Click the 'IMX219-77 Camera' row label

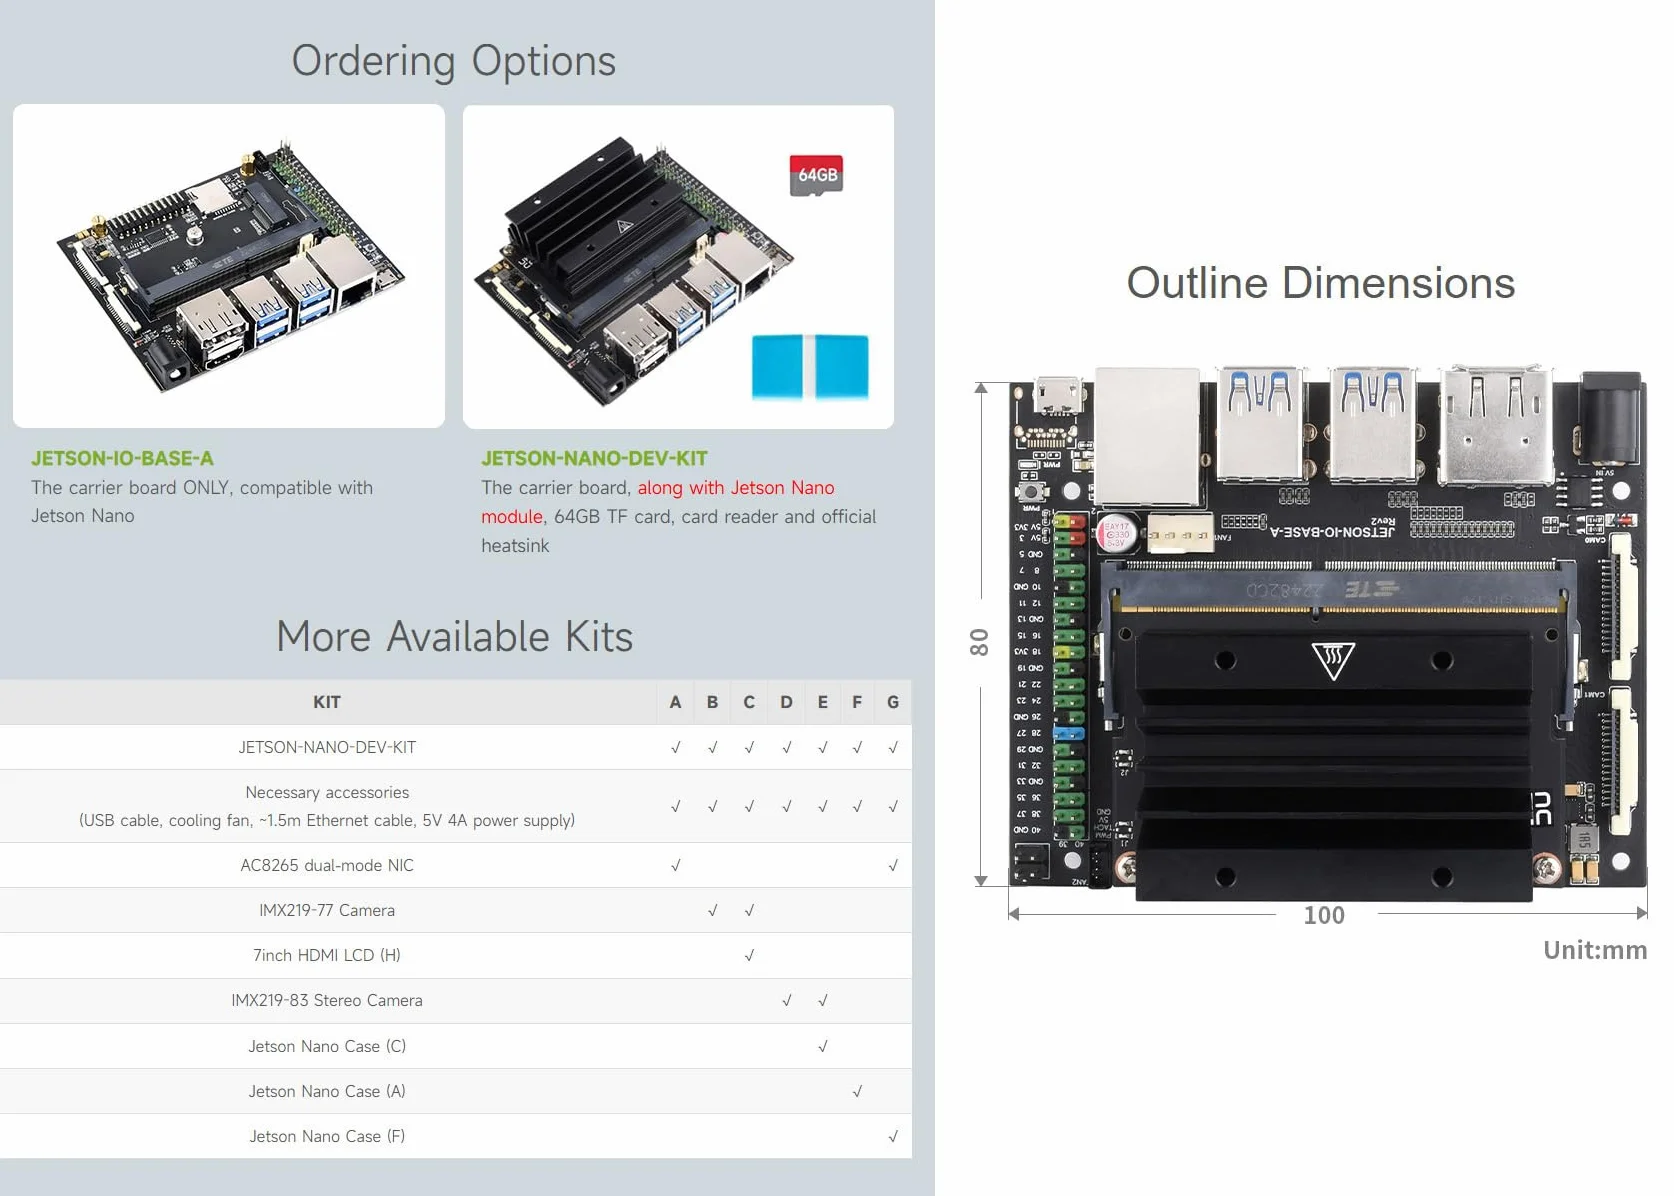pos(327,910)
